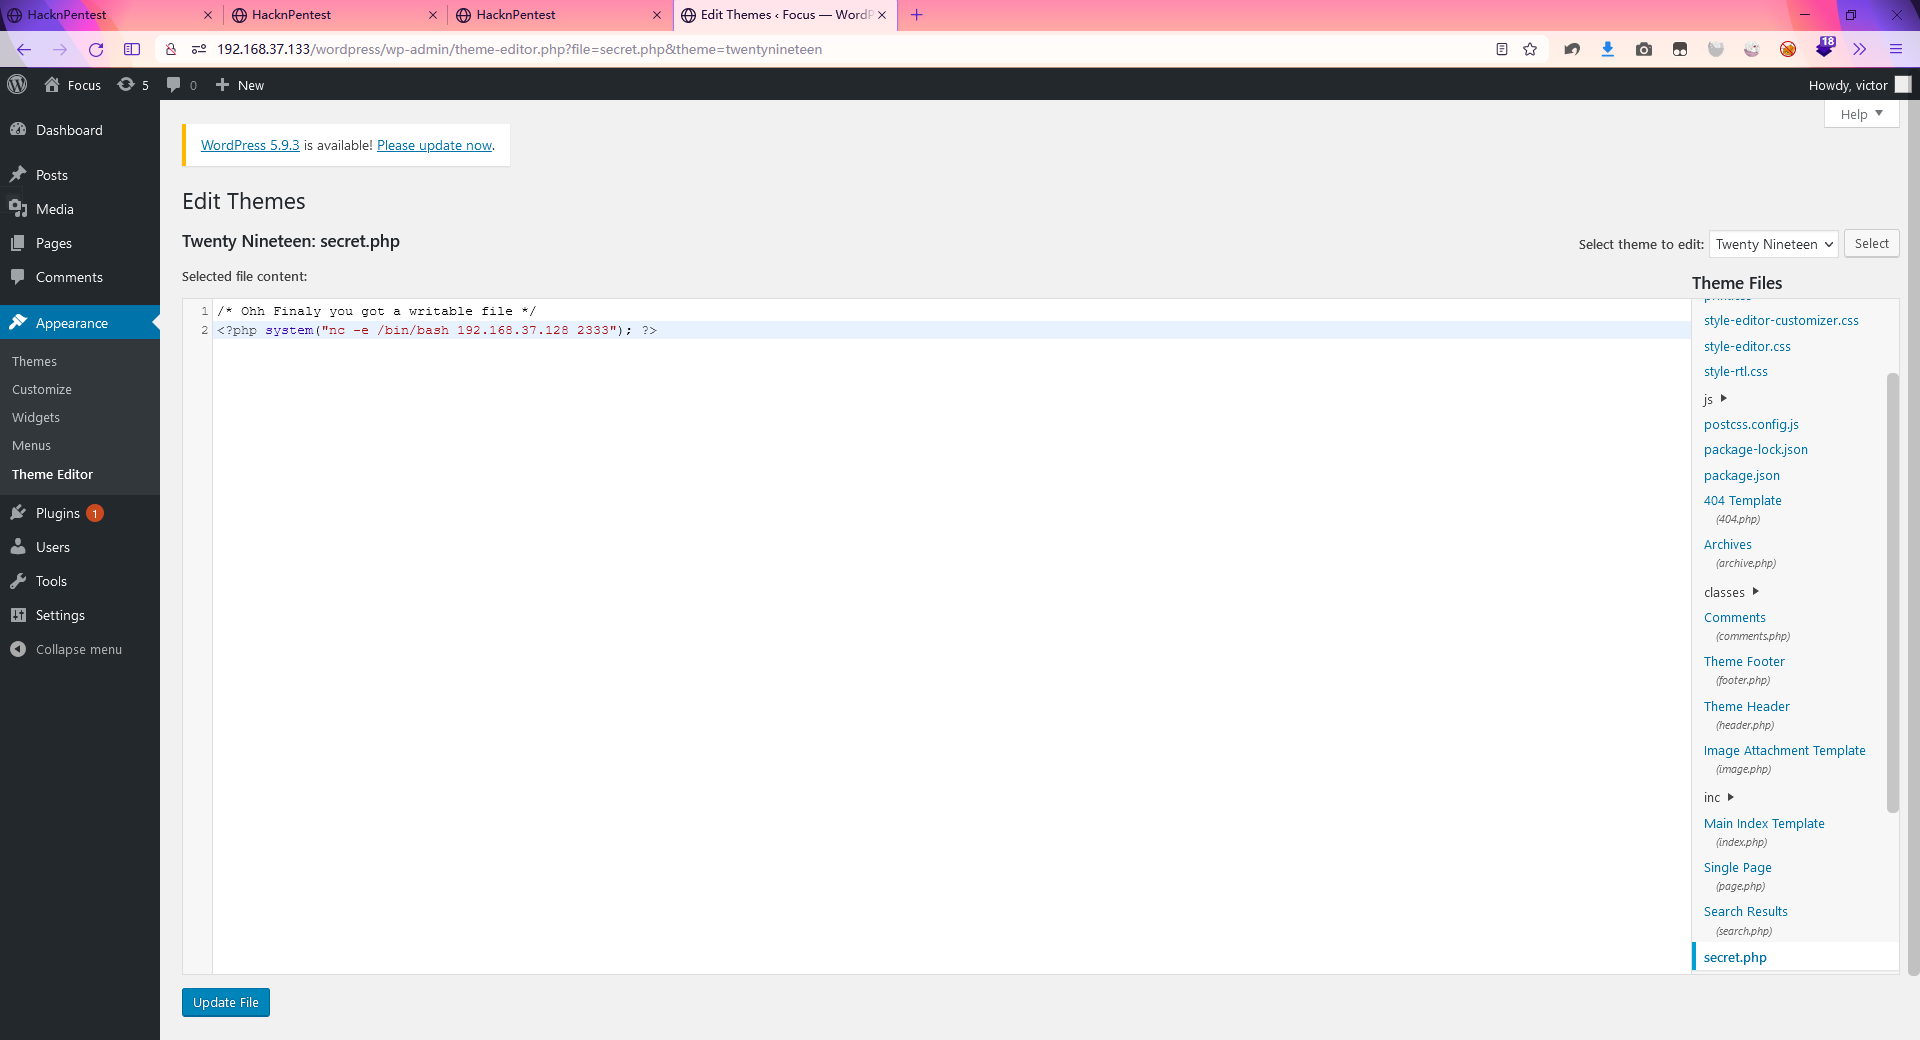
Task: Bookmark this page with star icon
Action: click(x=1530, y=49)
